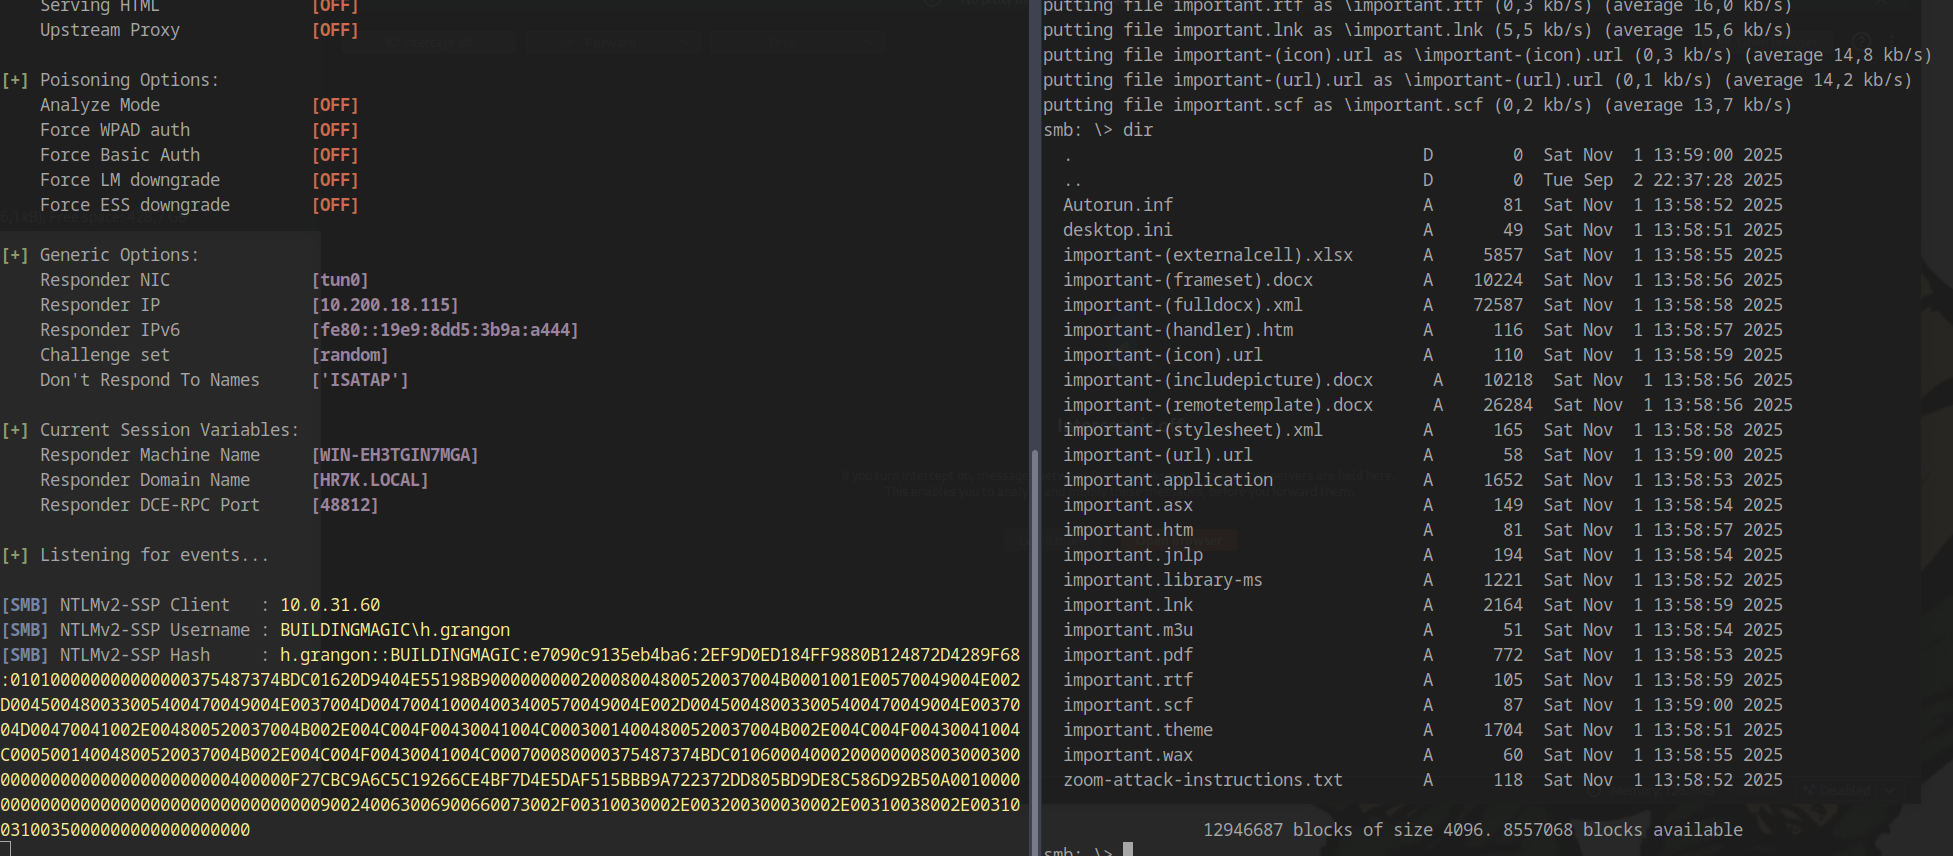The width and height of the screenshot is (1953, 856).
Task: Click the blocks available summary line
Action: [x=1473, y=830]
